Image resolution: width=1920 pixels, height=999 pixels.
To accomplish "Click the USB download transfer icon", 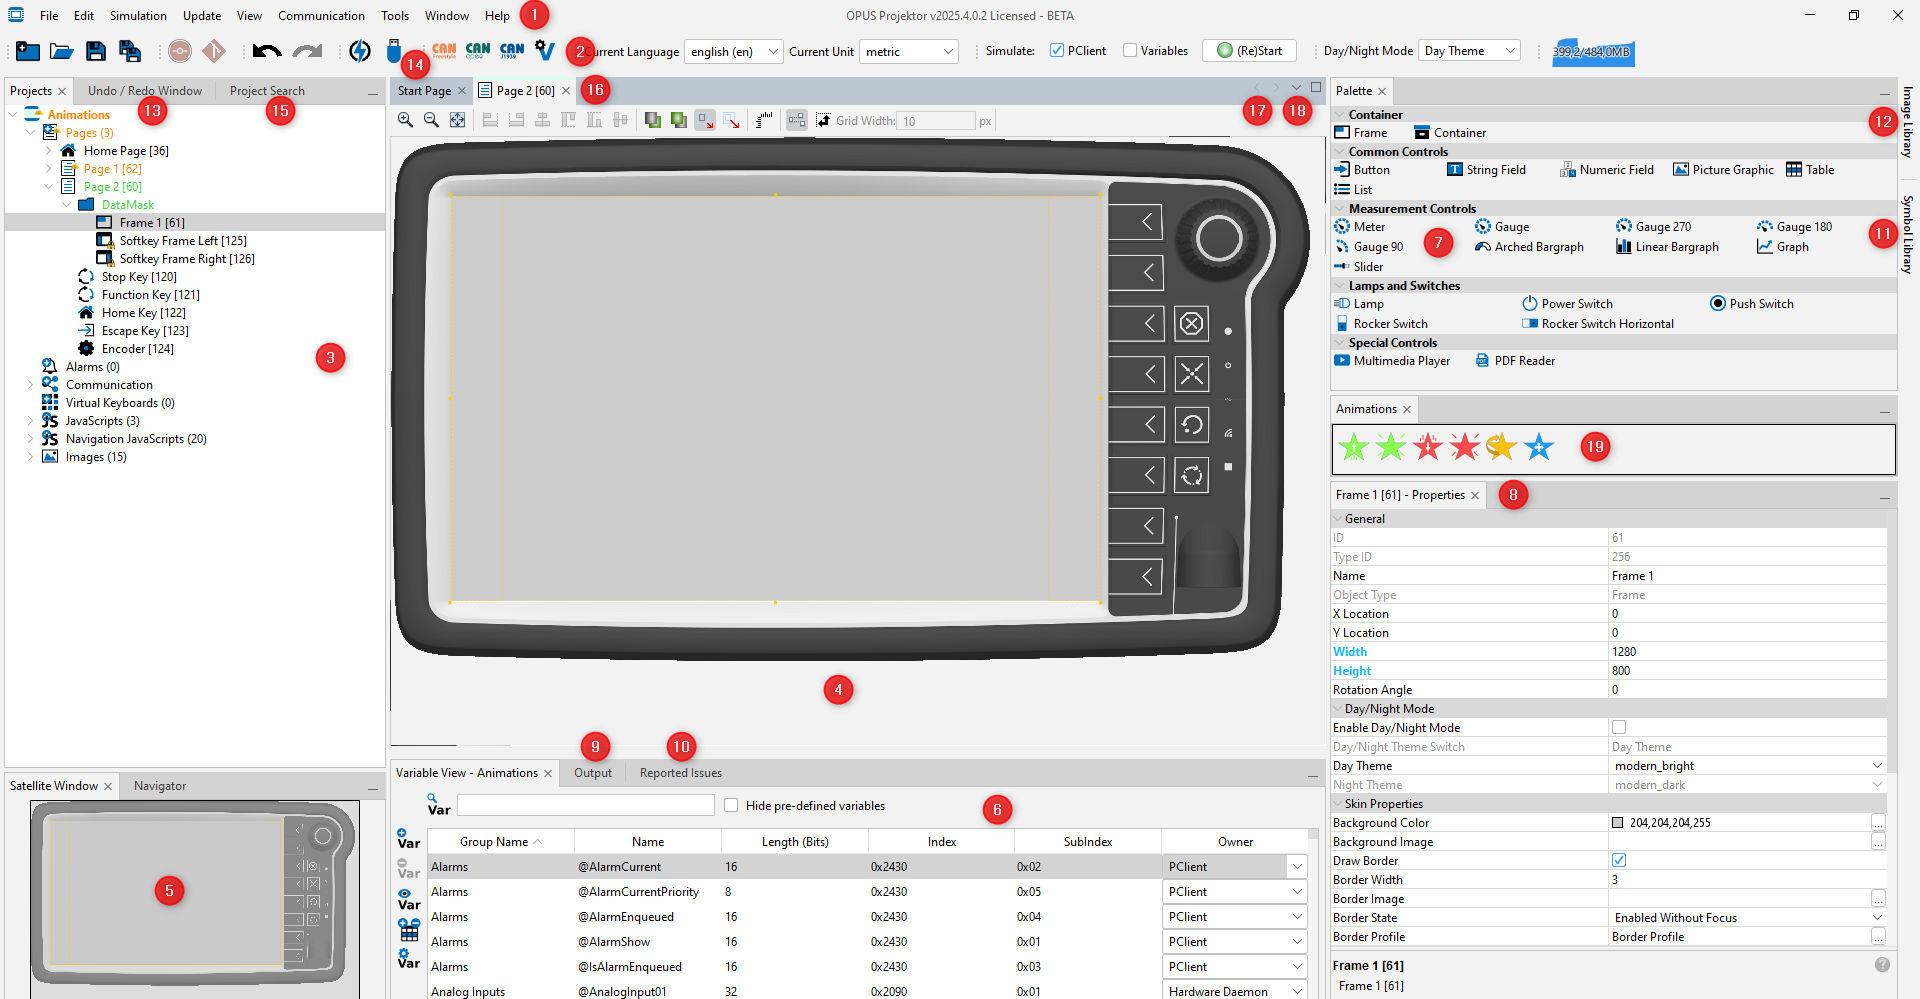I will [395, 51].
